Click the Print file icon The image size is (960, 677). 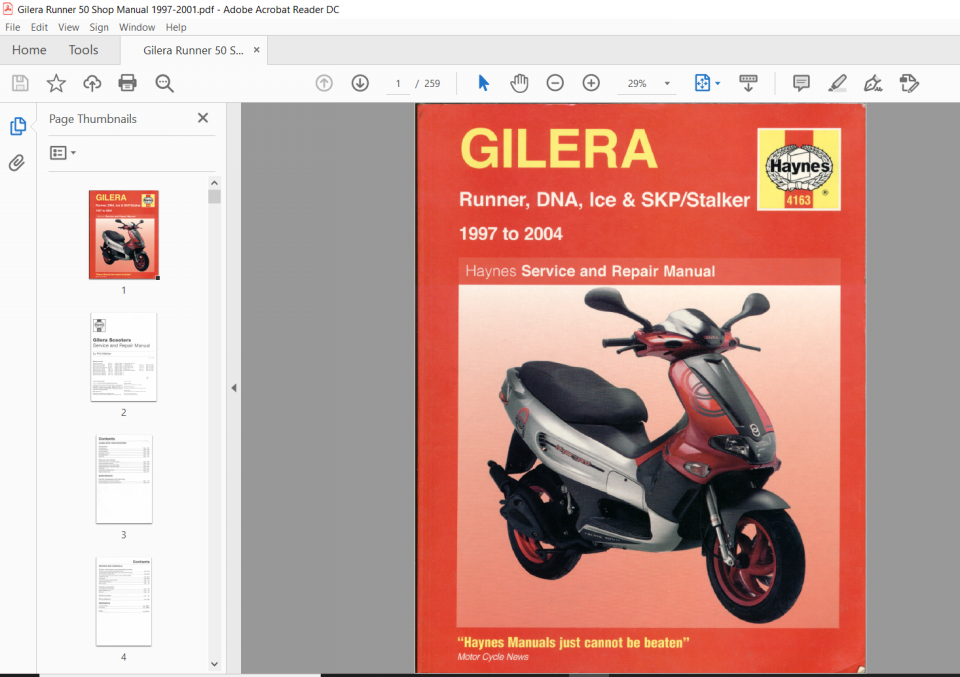[x=128, y=83]
